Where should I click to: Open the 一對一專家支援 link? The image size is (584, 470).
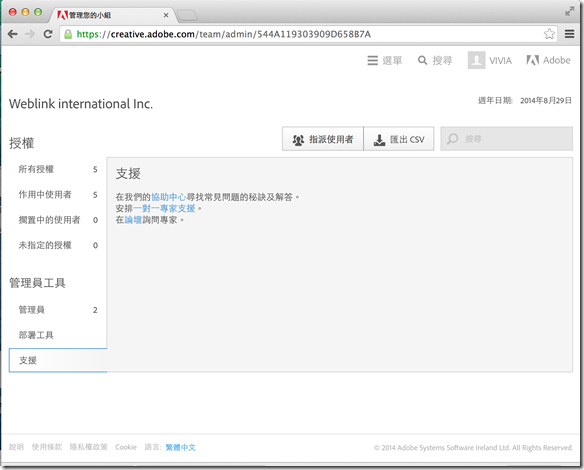point(164,209)
